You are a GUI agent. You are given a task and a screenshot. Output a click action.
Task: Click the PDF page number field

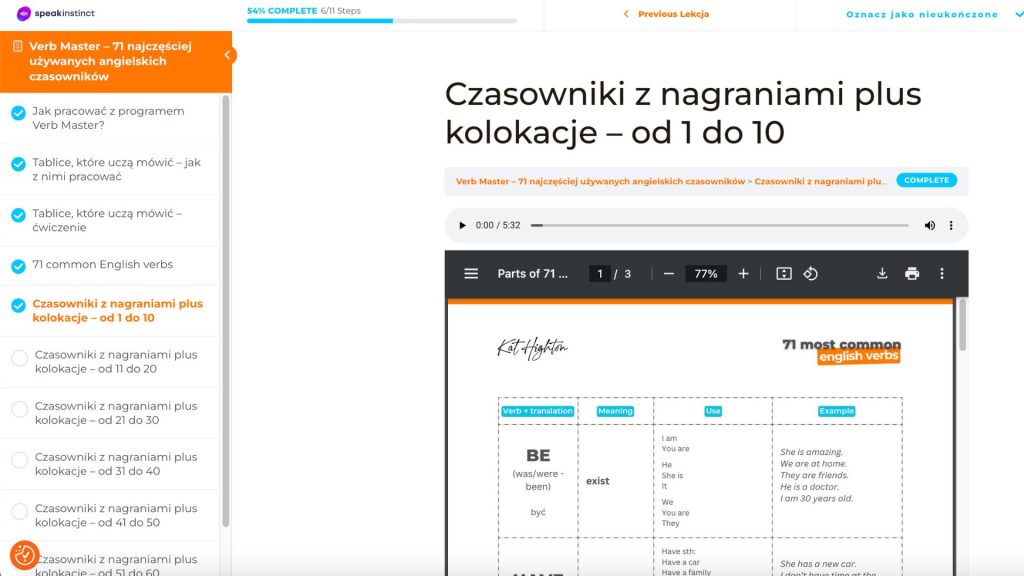click(x=600, y=274)
